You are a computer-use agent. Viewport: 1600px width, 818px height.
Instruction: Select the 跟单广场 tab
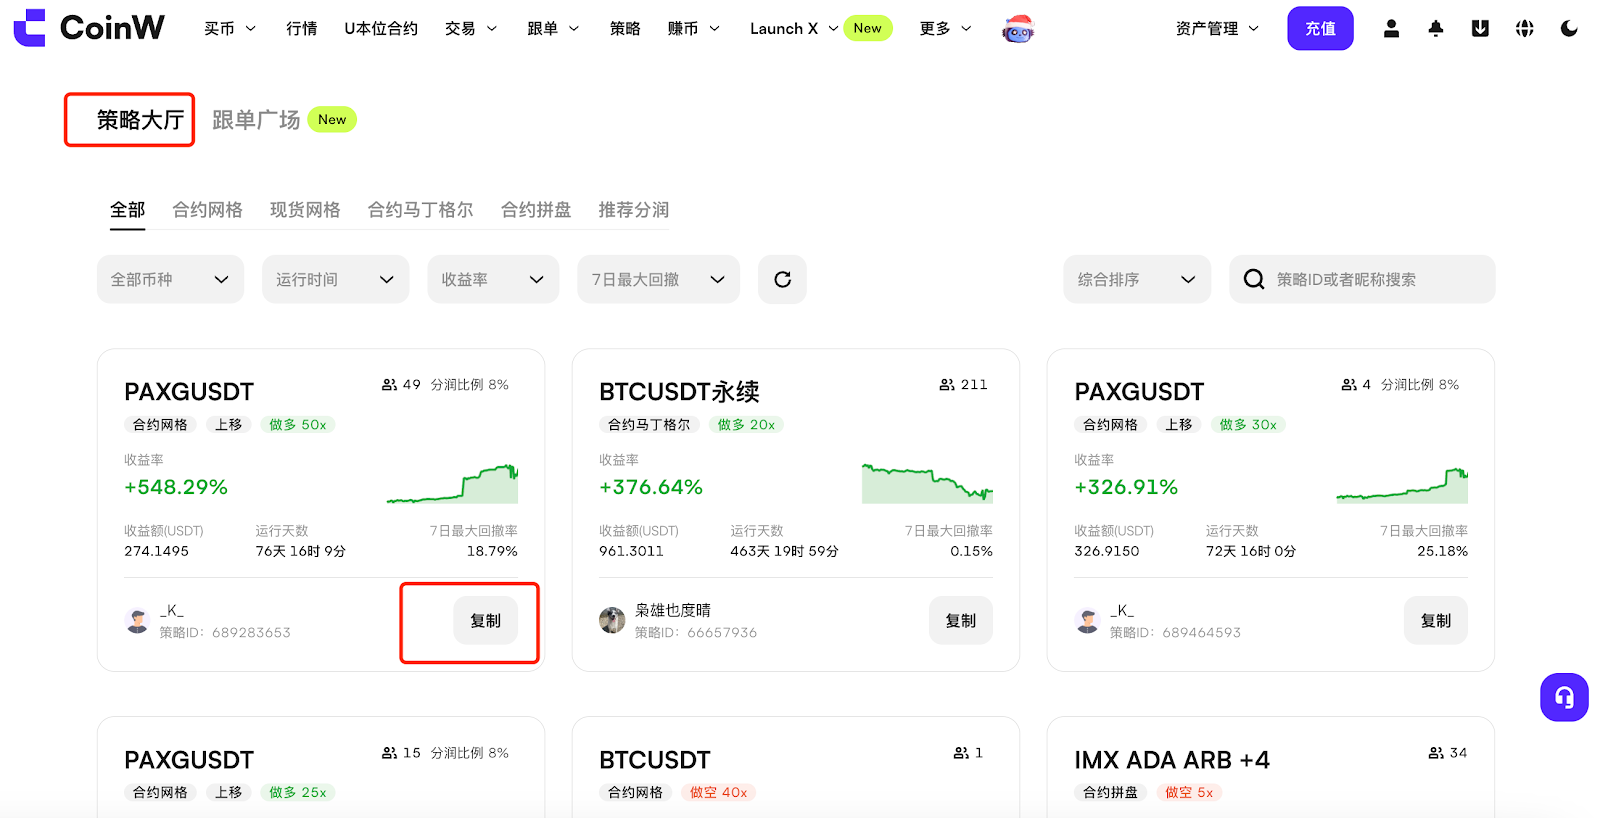coord(256,120)
